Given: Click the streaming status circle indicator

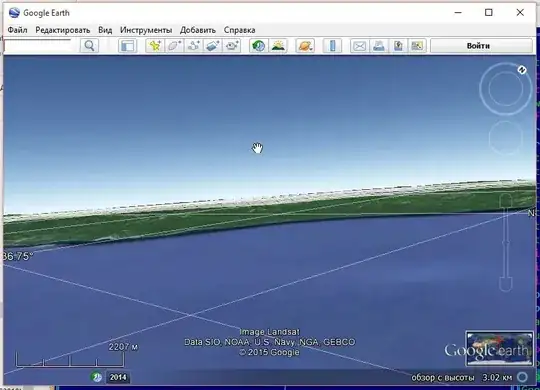Looking at the screenshot, I should coord(522,377).
